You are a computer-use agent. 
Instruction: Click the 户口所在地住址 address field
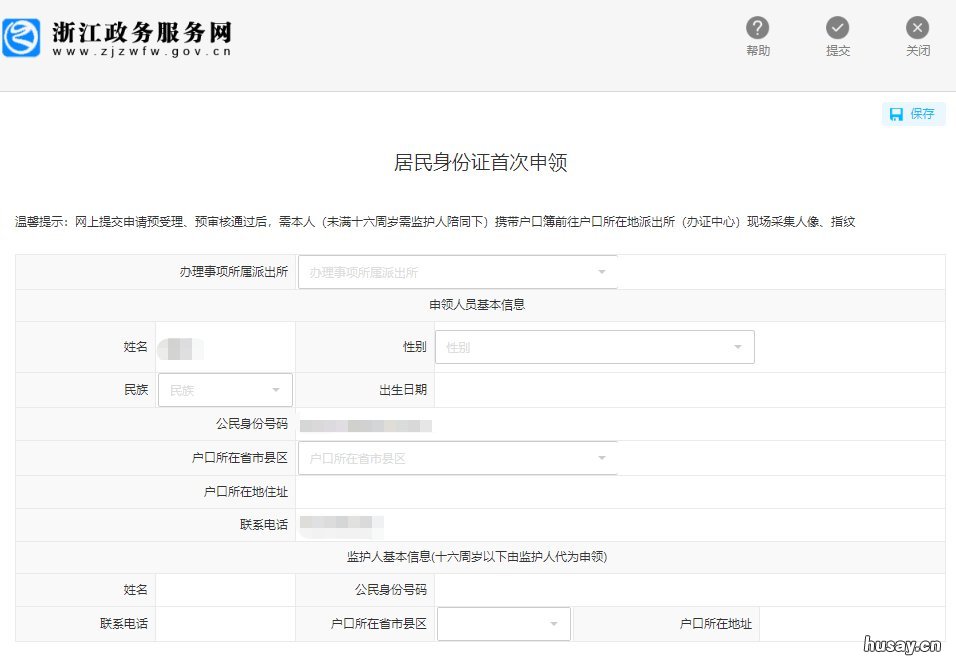tap(620, 491)
